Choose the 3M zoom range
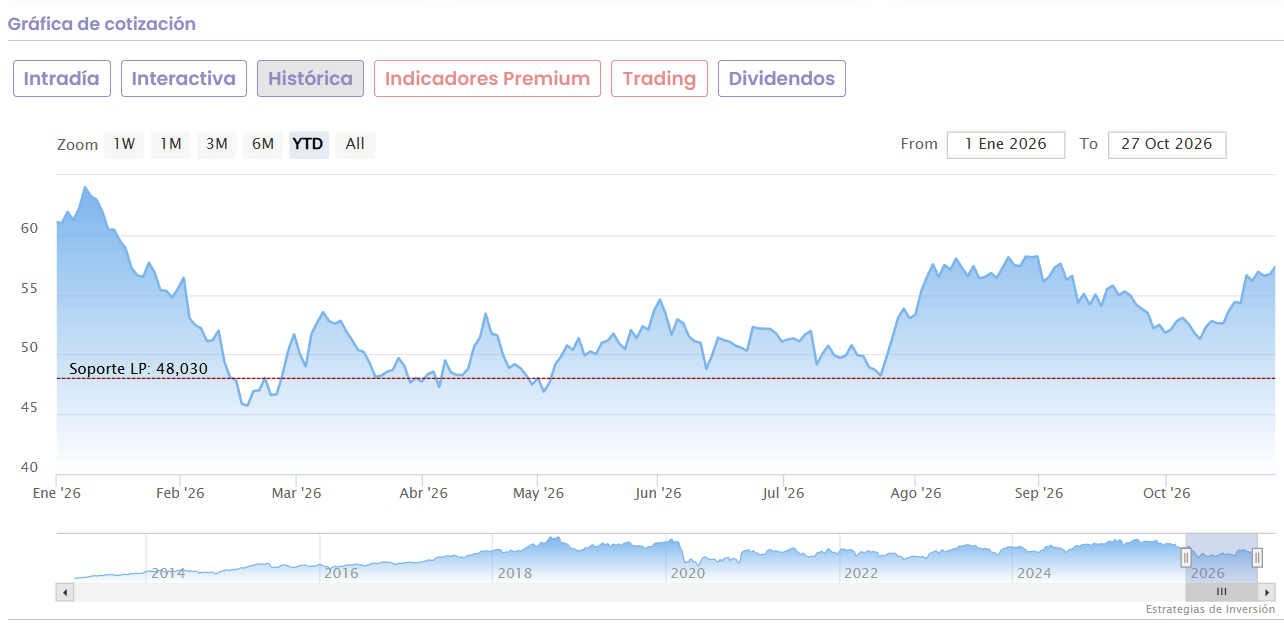 (217, 144)
